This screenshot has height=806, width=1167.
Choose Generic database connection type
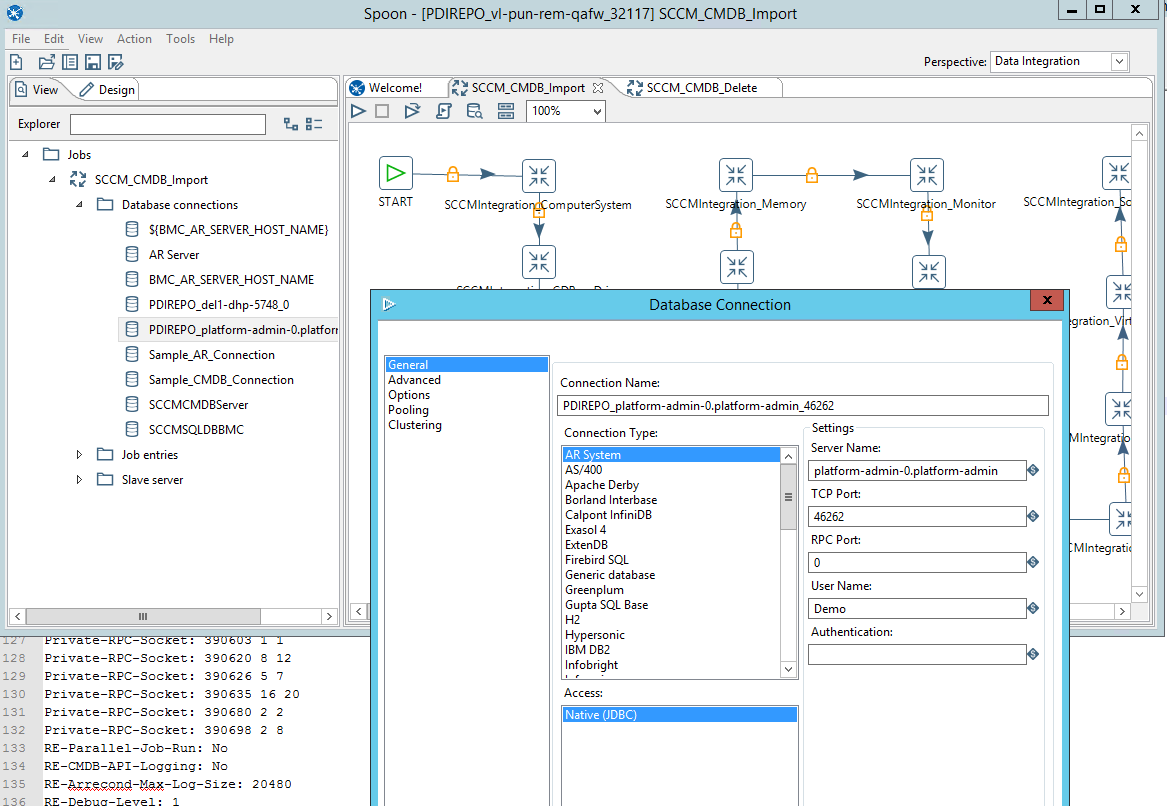tap(610, 575)
